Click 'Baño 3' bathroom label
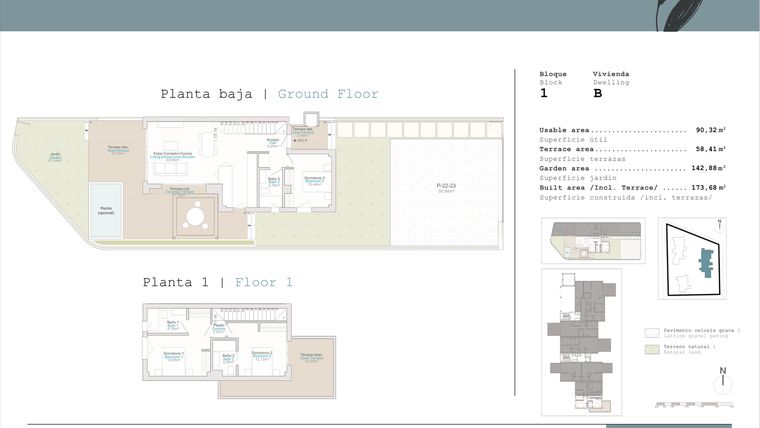Screen dimensions: 760x428 274,181
